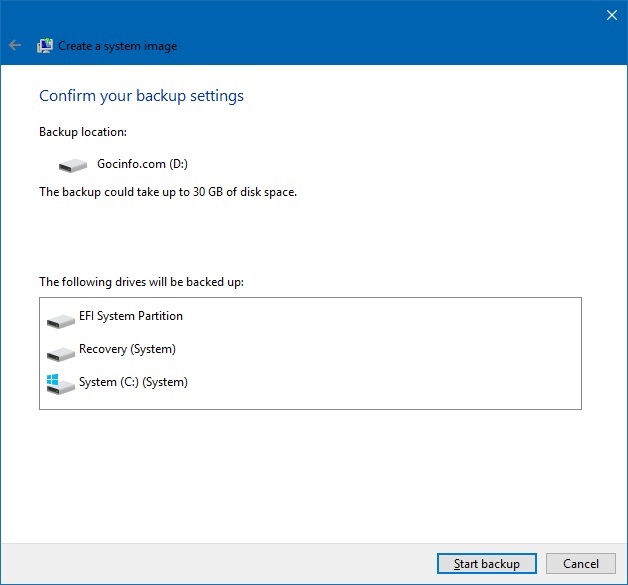
Task: Click 'The following drives will be backed up' label
Action: point(141,282)
